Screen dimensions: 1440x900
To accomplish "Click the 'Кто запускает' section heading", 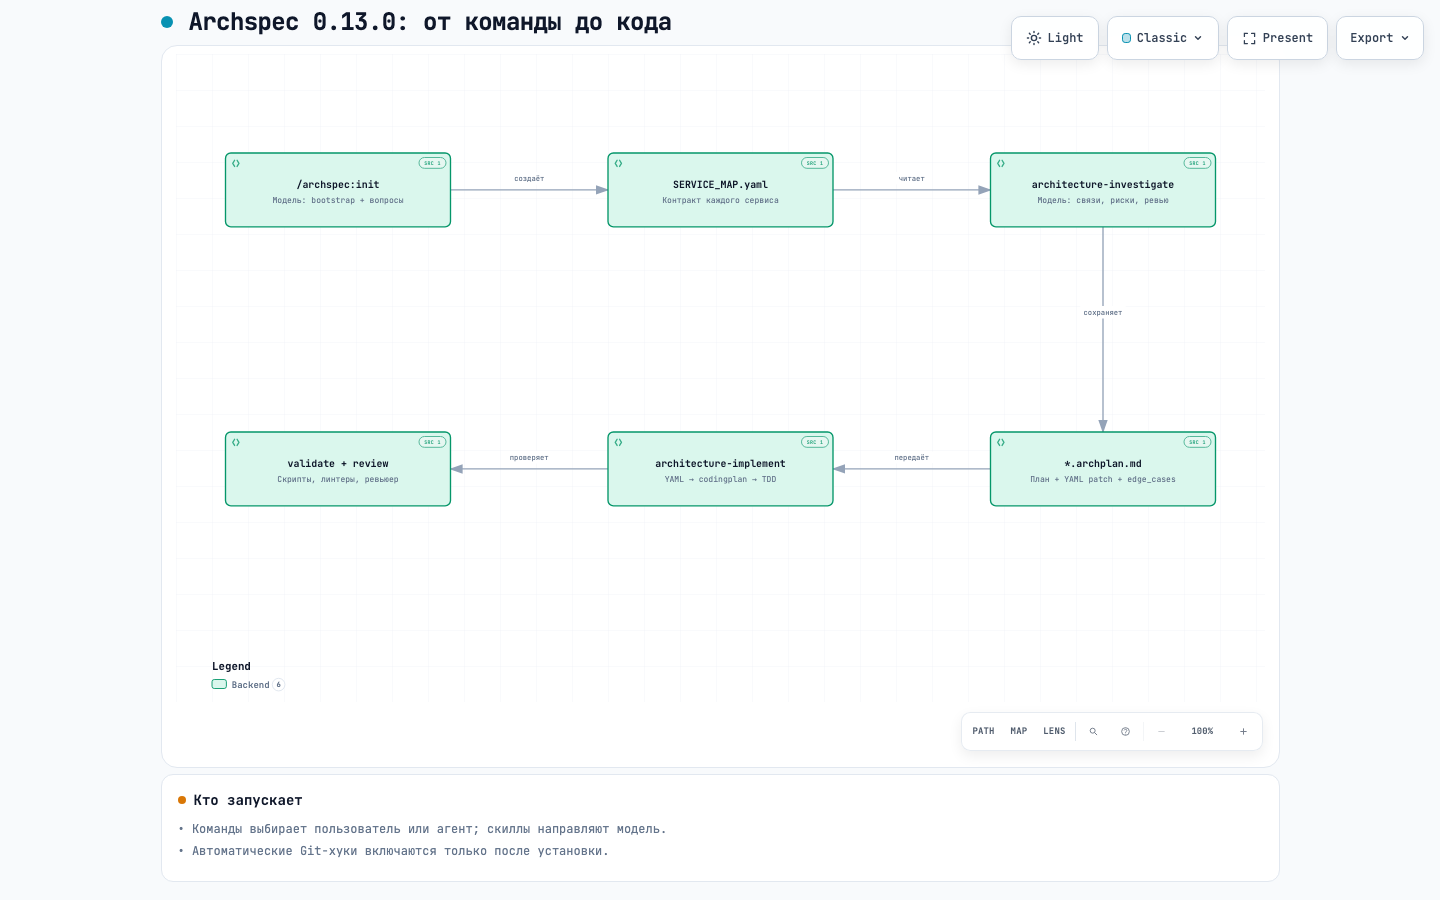I will point(248,800).
